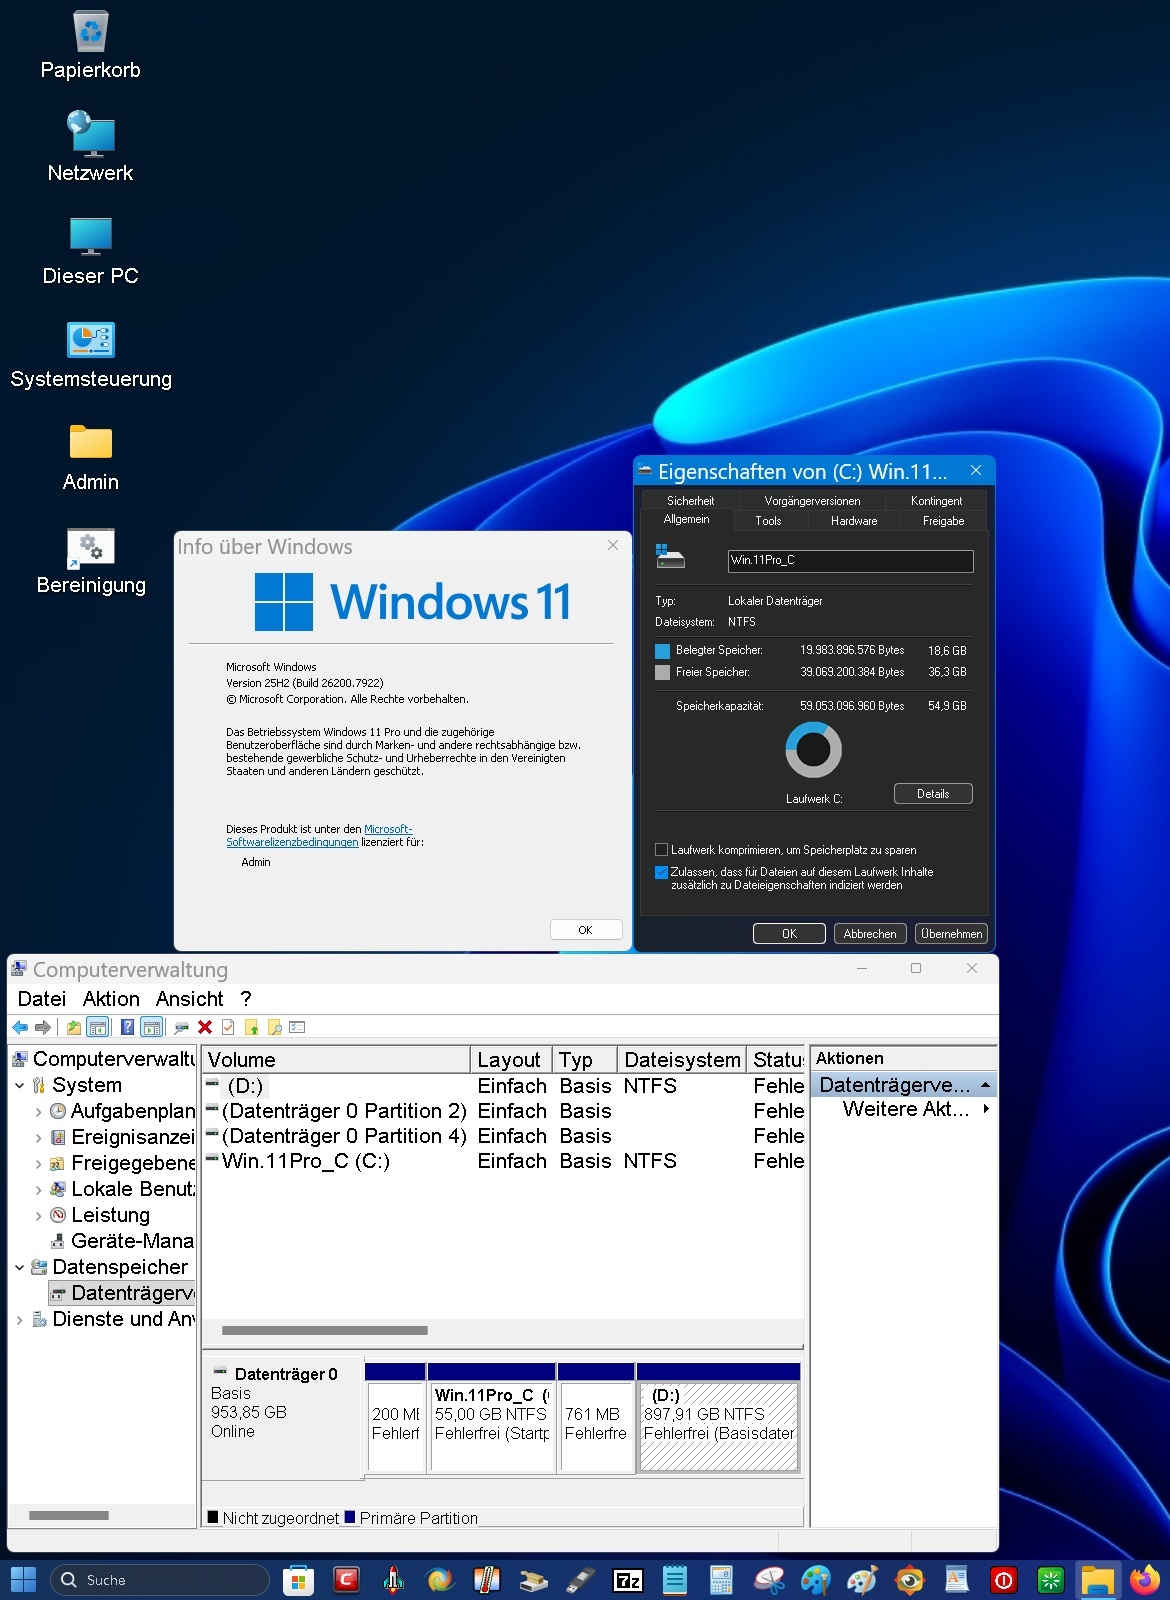The width and height of the screenshot is (1170, 1600).
Task: Click Abbrechen in the Eigenschaften dialog
Action: [x=870, y=933]
